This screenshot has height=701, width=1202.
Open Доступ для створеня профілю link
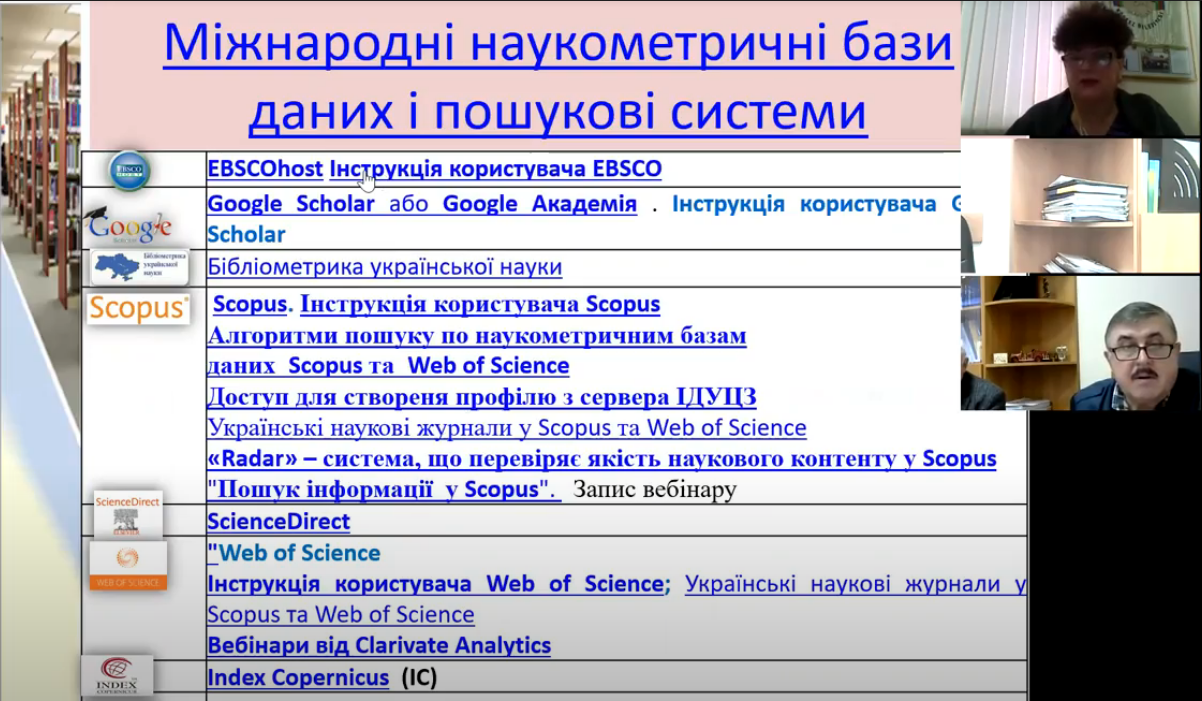pos(481,397)
